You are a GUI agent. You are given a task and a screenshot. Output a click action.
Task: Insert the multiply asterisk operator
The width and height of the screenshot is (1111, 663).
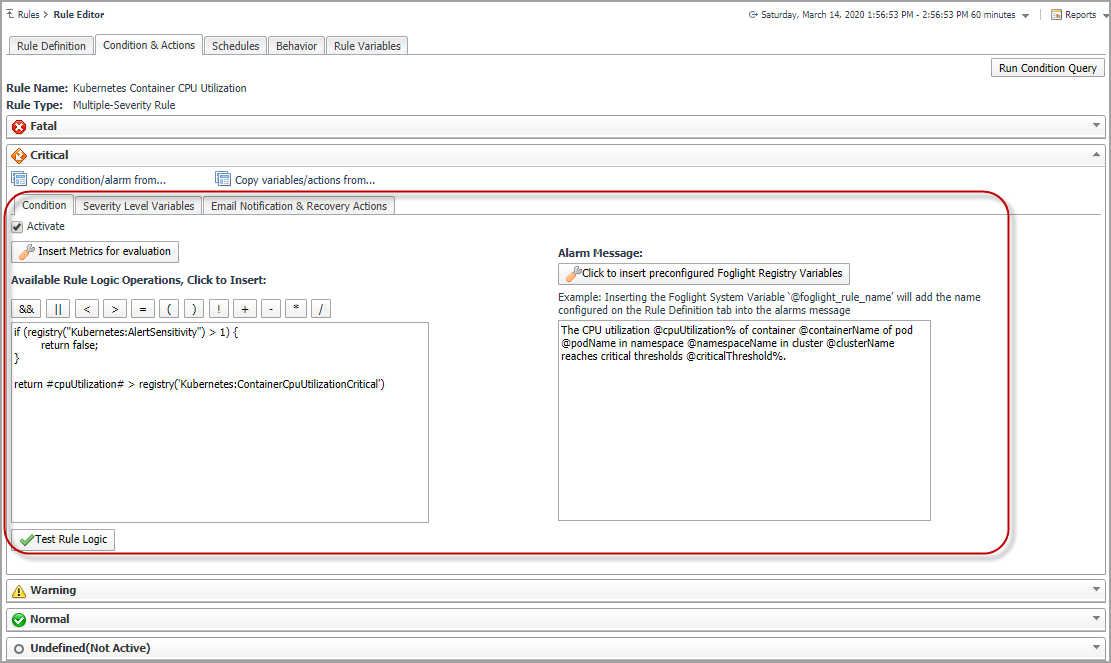(295, 309)
